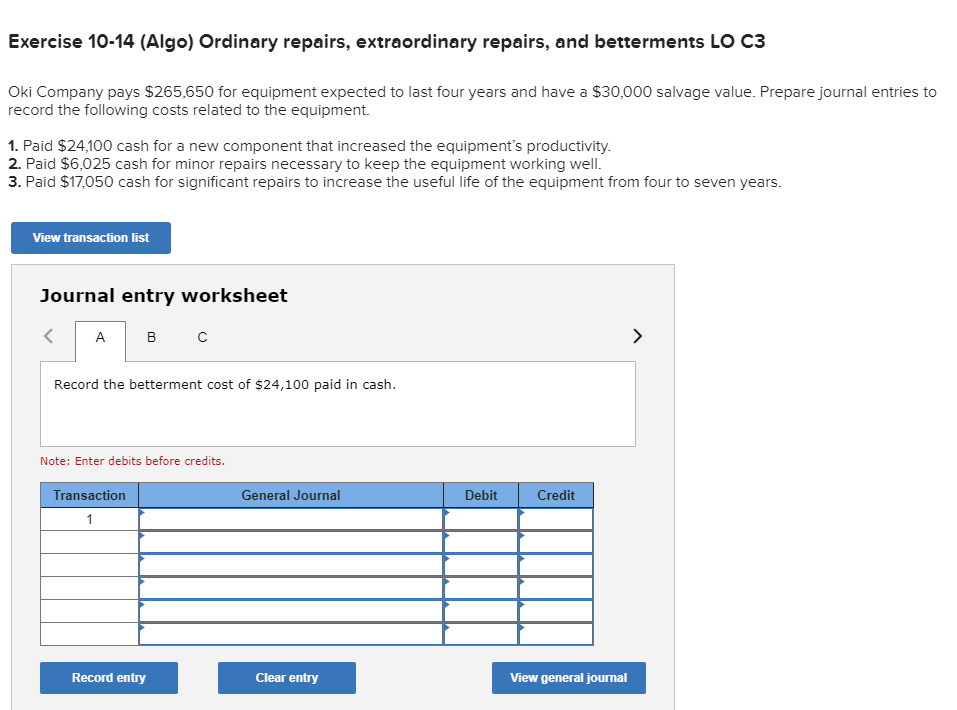The width and height of the screenshot is (957, 710).
Task: Click the fourth row Debit field
Action: click(x=481, y=588)
